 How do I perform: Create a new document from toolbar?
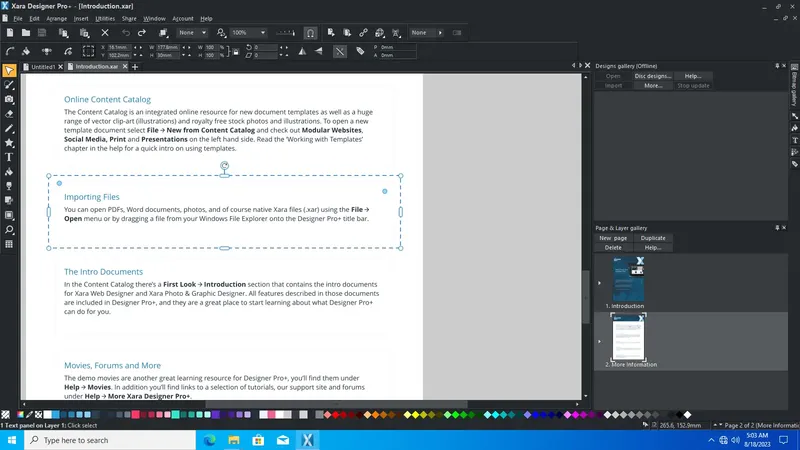coord(10,33)
